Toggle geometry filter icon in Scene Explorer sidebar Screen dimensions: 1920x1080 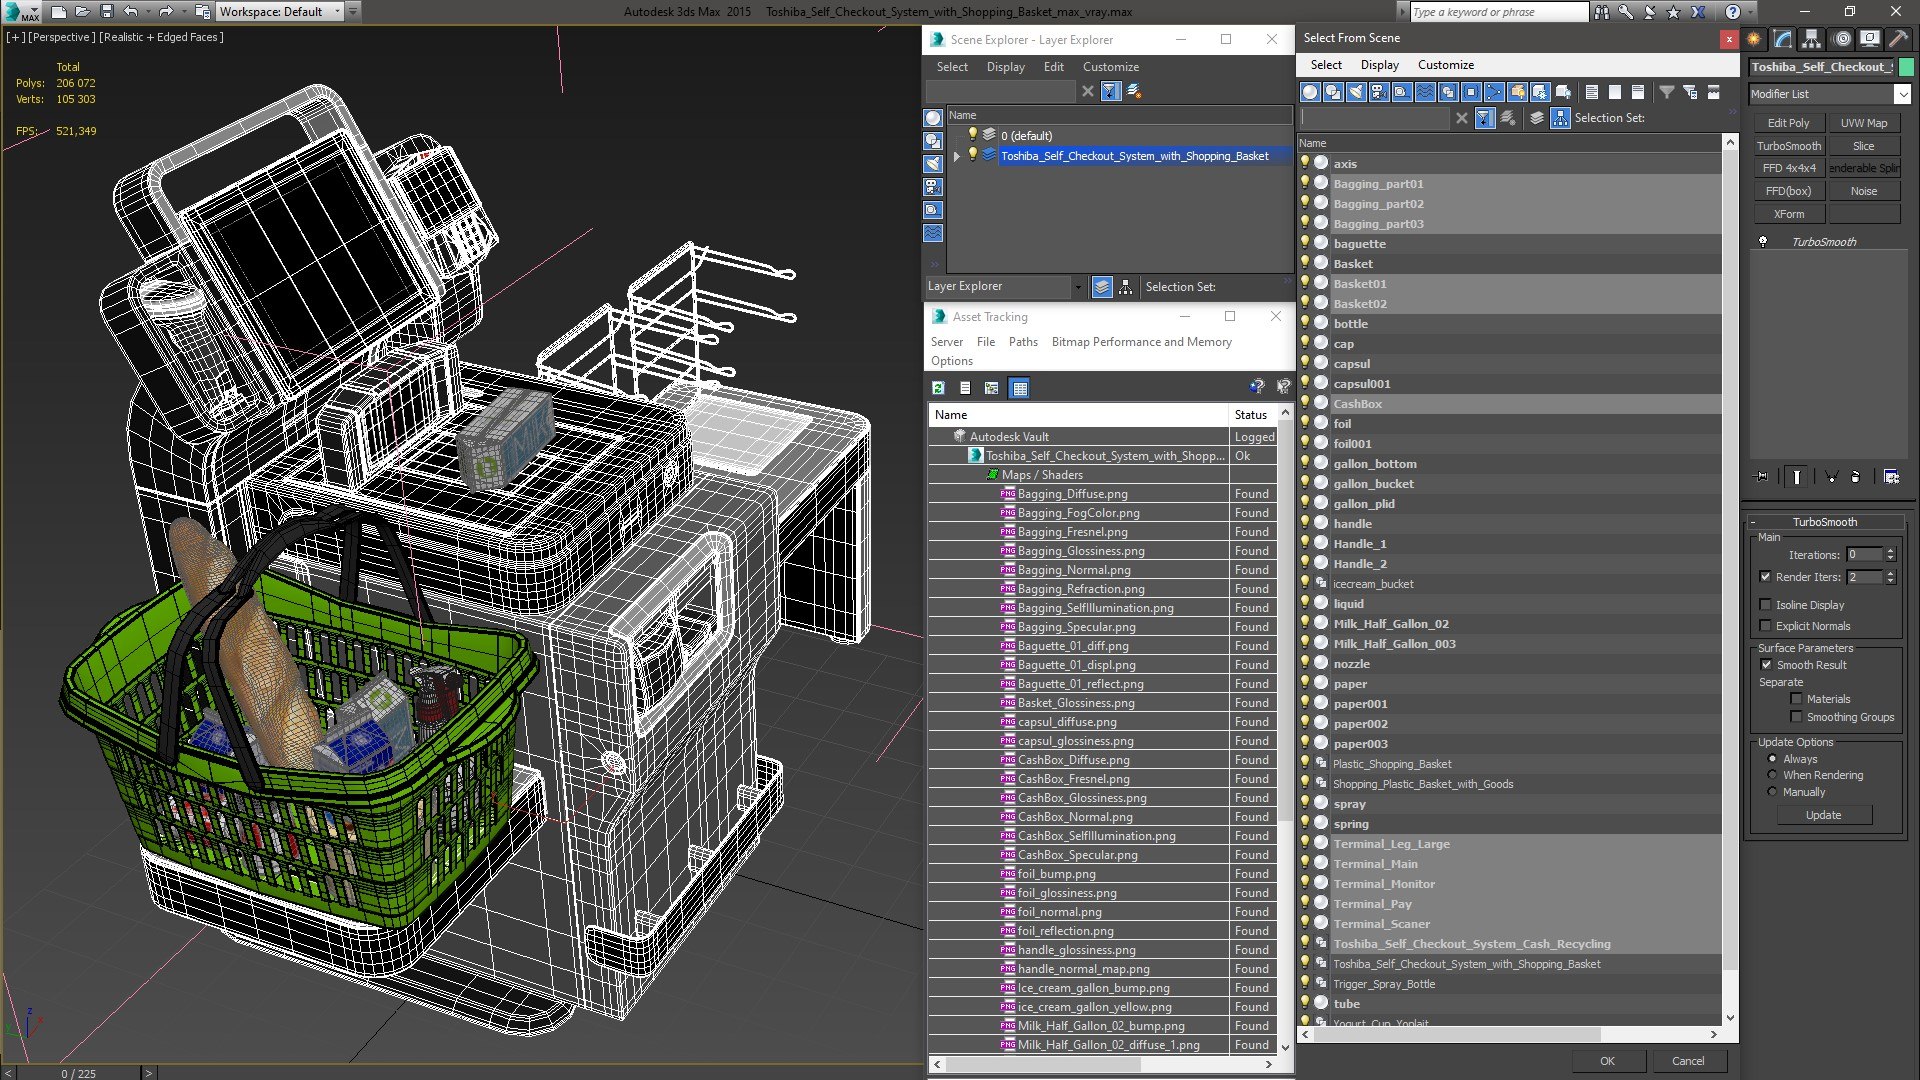pos(933,118)
